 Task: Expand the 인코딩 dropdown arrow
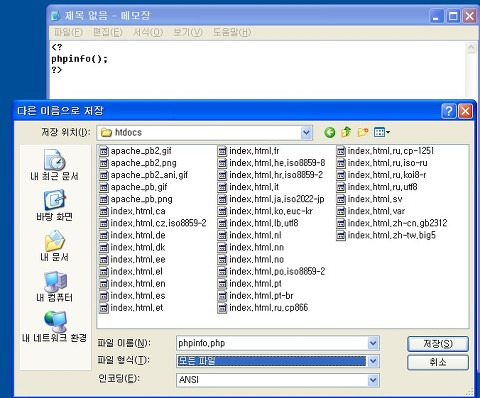(373, 380)
